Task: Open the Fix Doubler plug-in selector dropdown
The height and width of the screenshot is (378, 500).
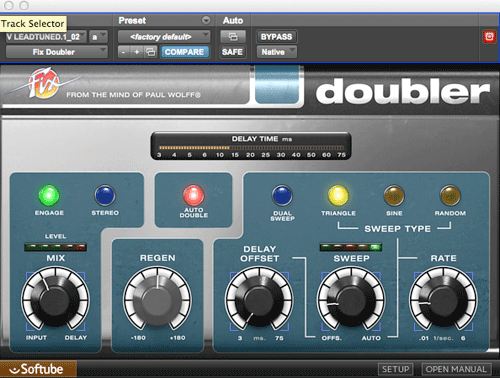Action: tap(57, 52)
